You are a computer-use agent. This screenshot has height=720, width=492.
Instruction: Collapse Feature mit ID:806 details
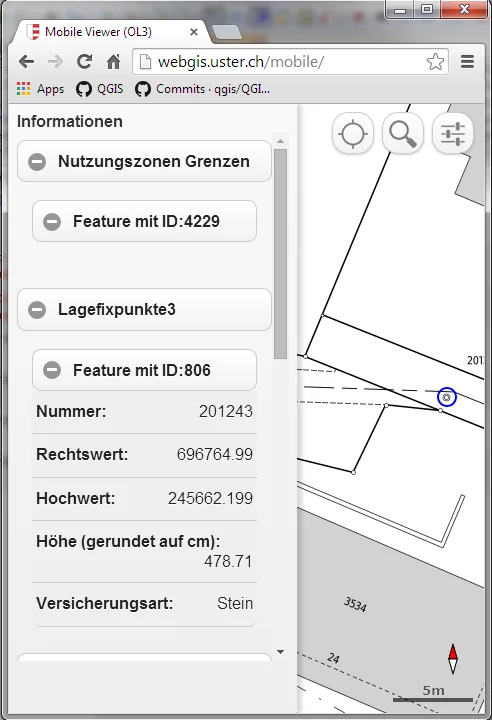point(144,370)
